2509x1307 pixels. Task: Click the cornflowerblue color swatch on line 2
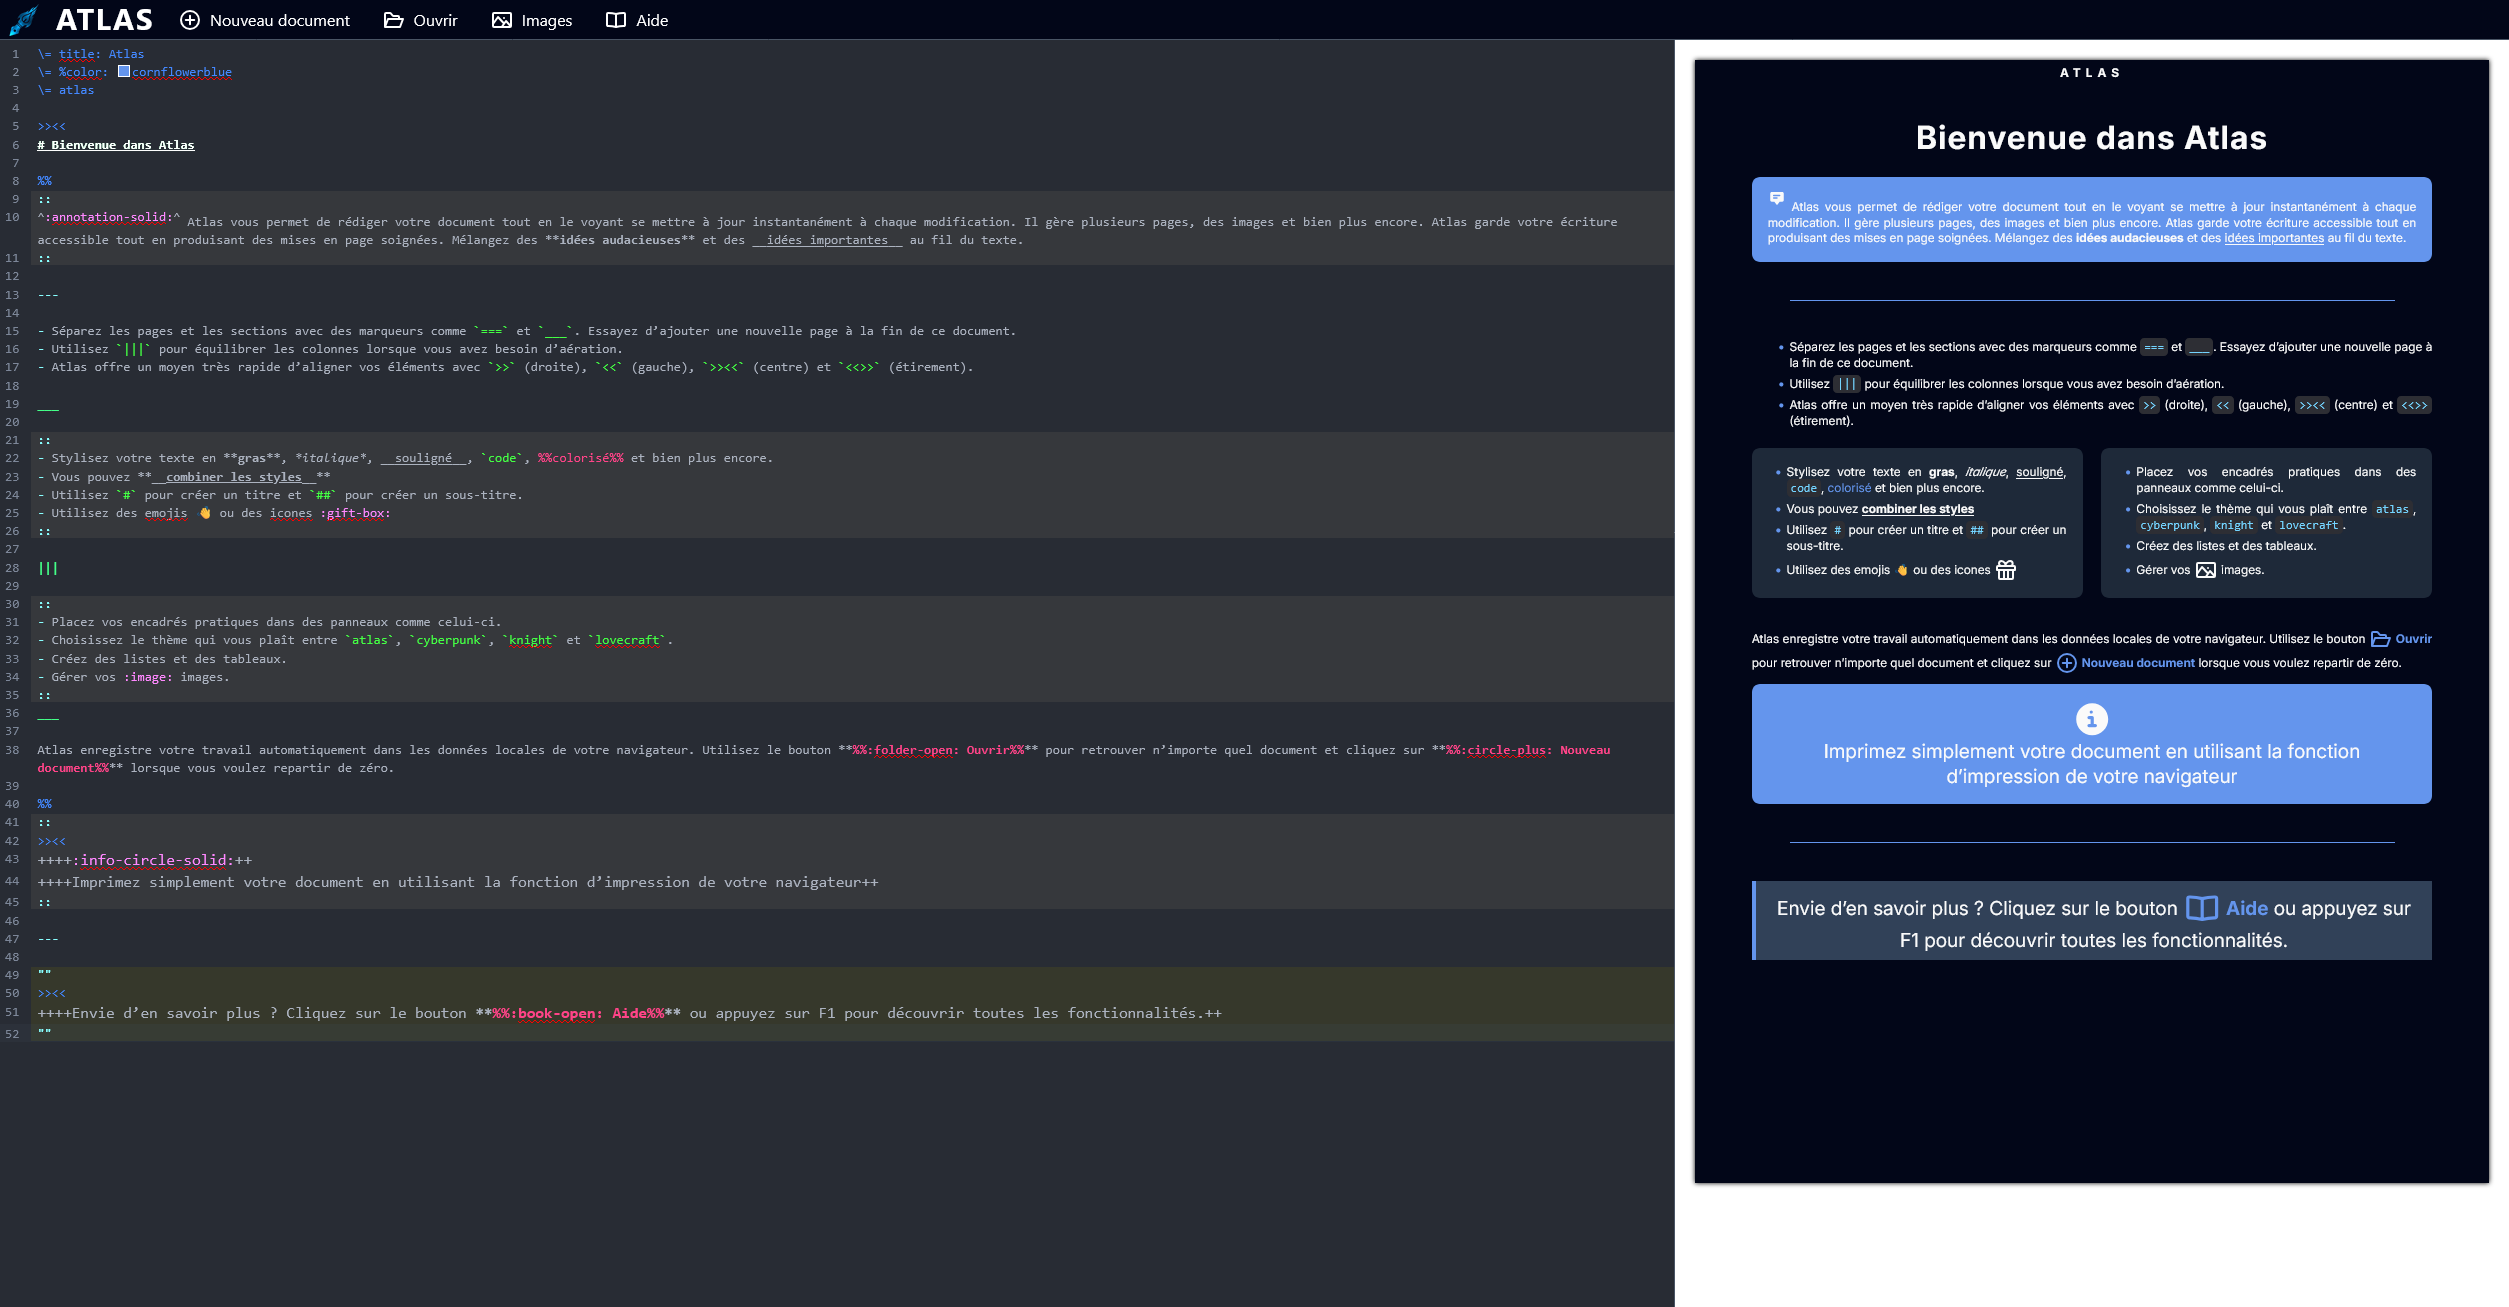coord(124,72)
